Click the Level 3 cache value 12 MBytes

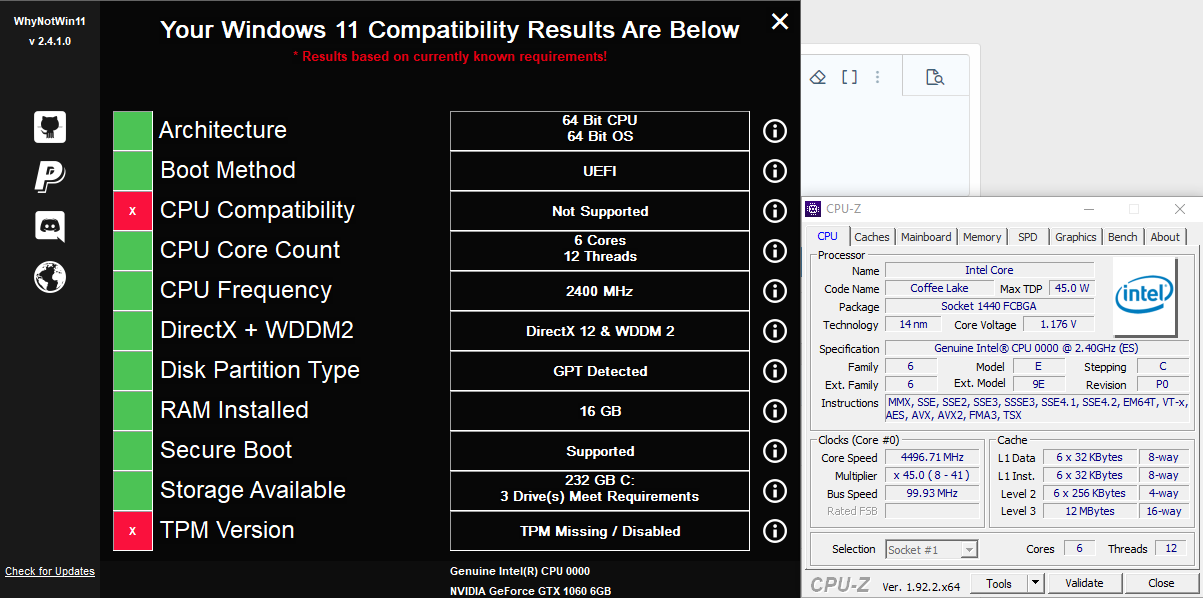(x=1091, y=511)
